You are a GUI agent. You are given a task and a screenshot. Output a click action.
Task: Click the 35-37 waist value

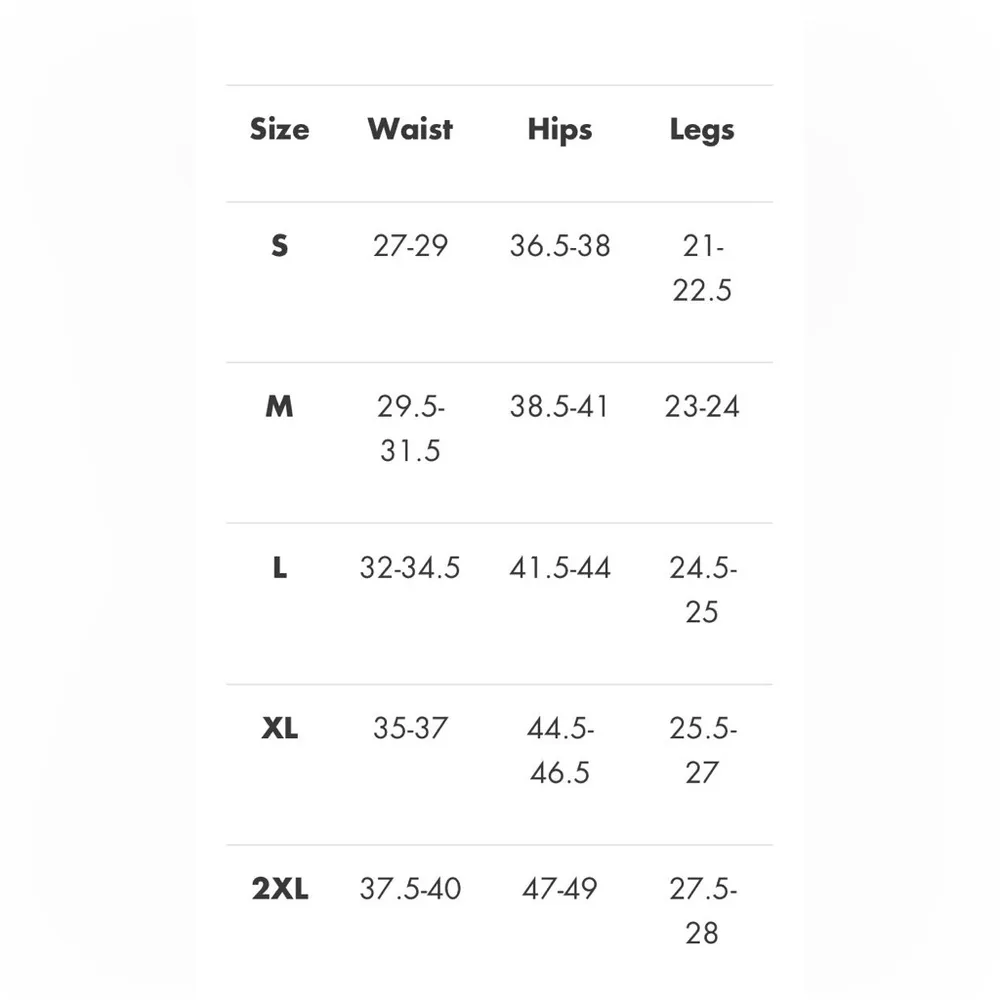pyautogui.click(x=410, y=729)
